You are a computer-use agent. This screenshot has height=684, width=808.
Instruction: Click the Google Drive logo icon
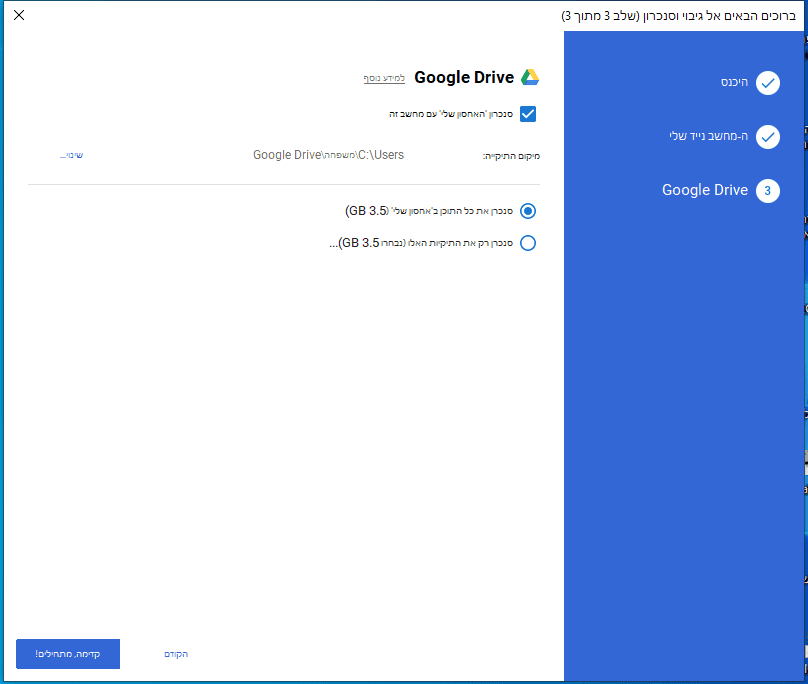(x=530, y=77)
